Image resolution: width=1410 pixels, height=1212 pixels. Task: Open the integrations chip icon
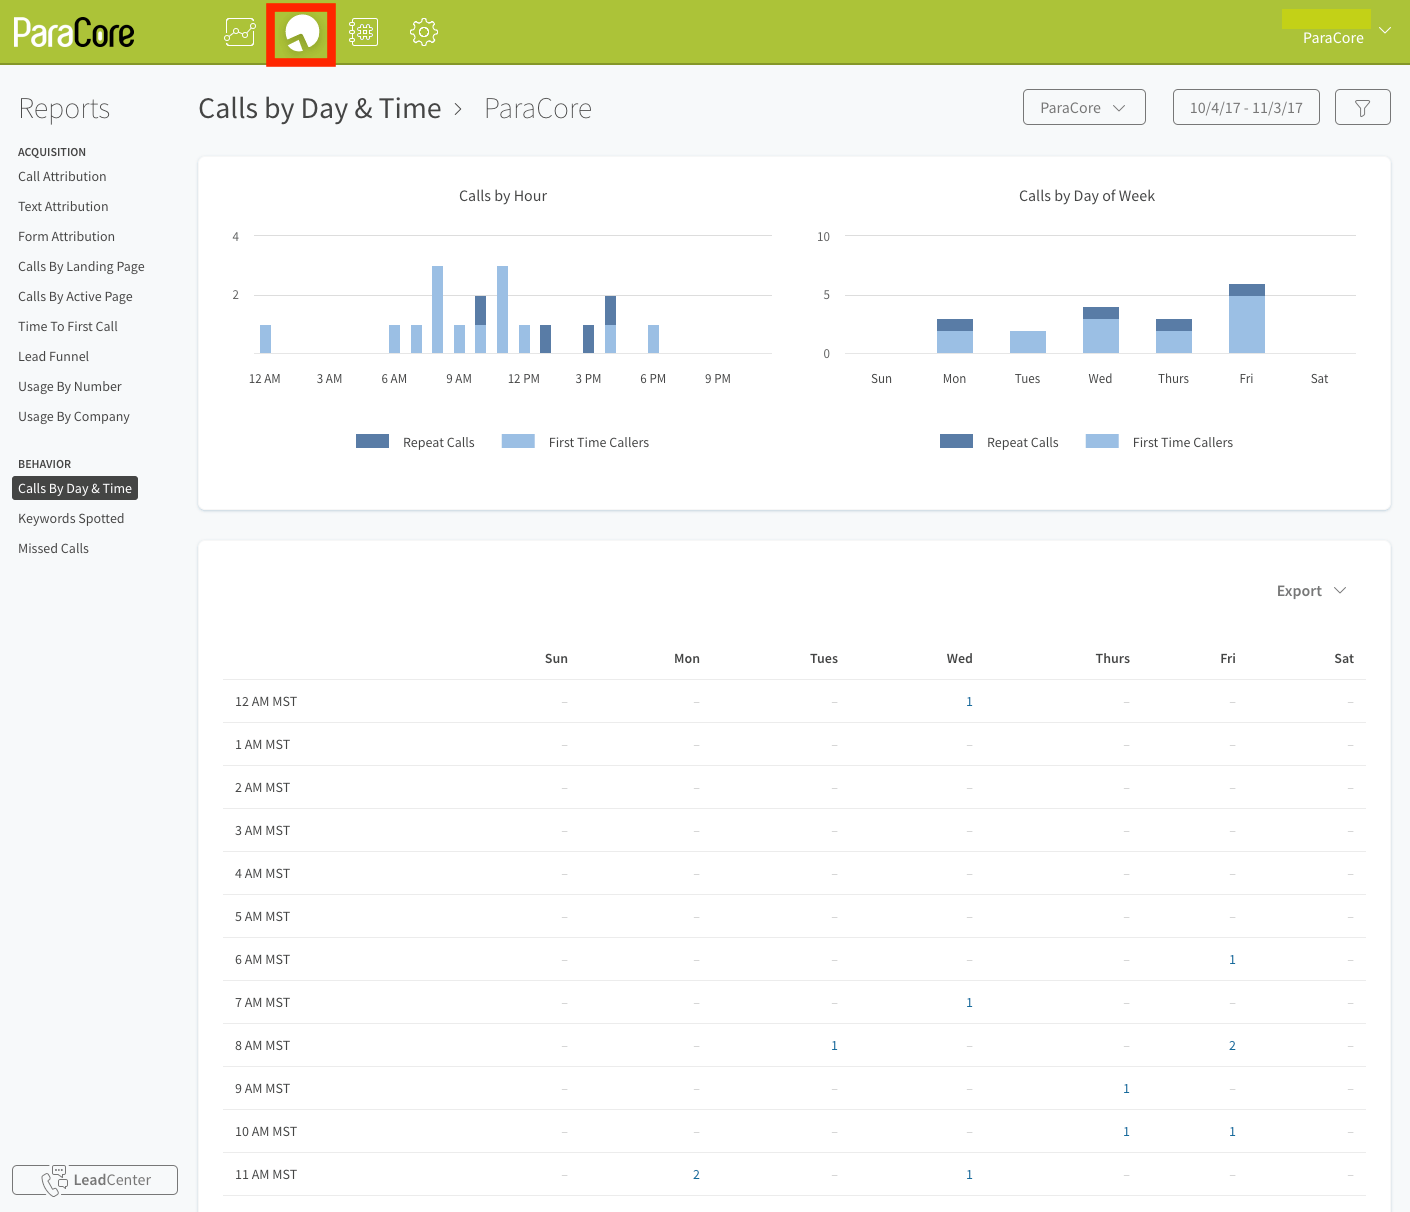coord(363,32)
